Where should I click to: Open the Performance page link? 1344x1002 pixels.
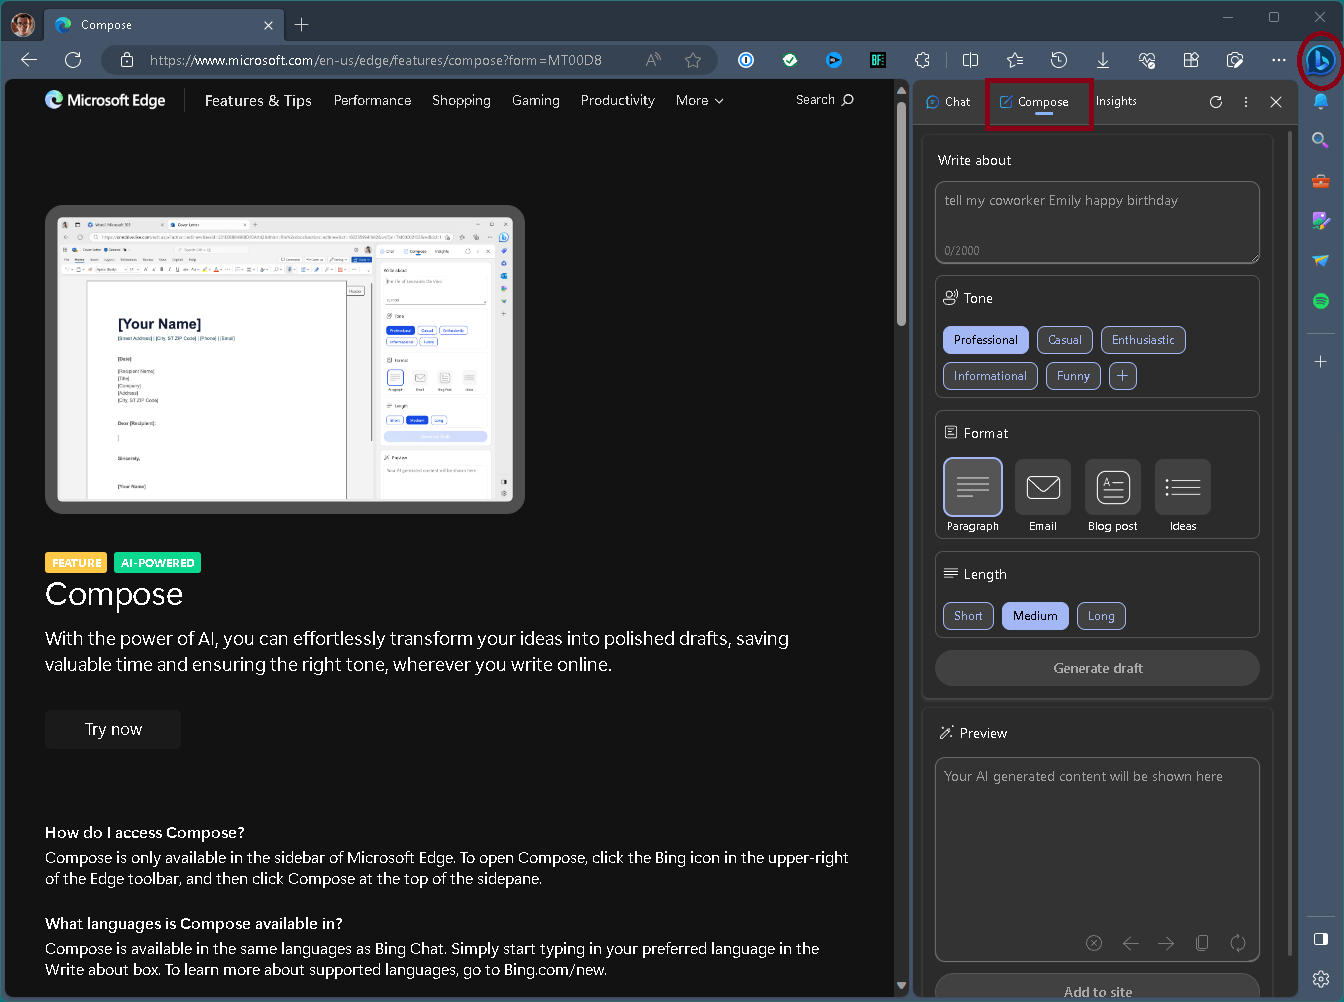[372, 101]
